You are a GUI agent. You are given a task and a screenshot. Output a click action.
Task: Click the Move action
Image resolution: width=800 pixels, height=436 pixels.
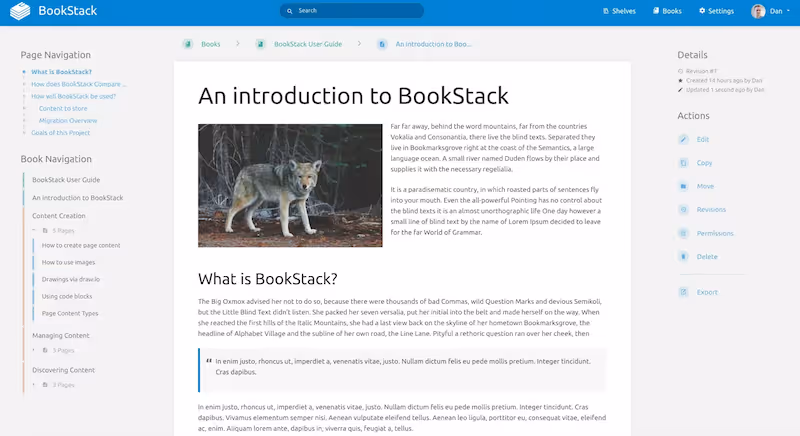[705, 186]
